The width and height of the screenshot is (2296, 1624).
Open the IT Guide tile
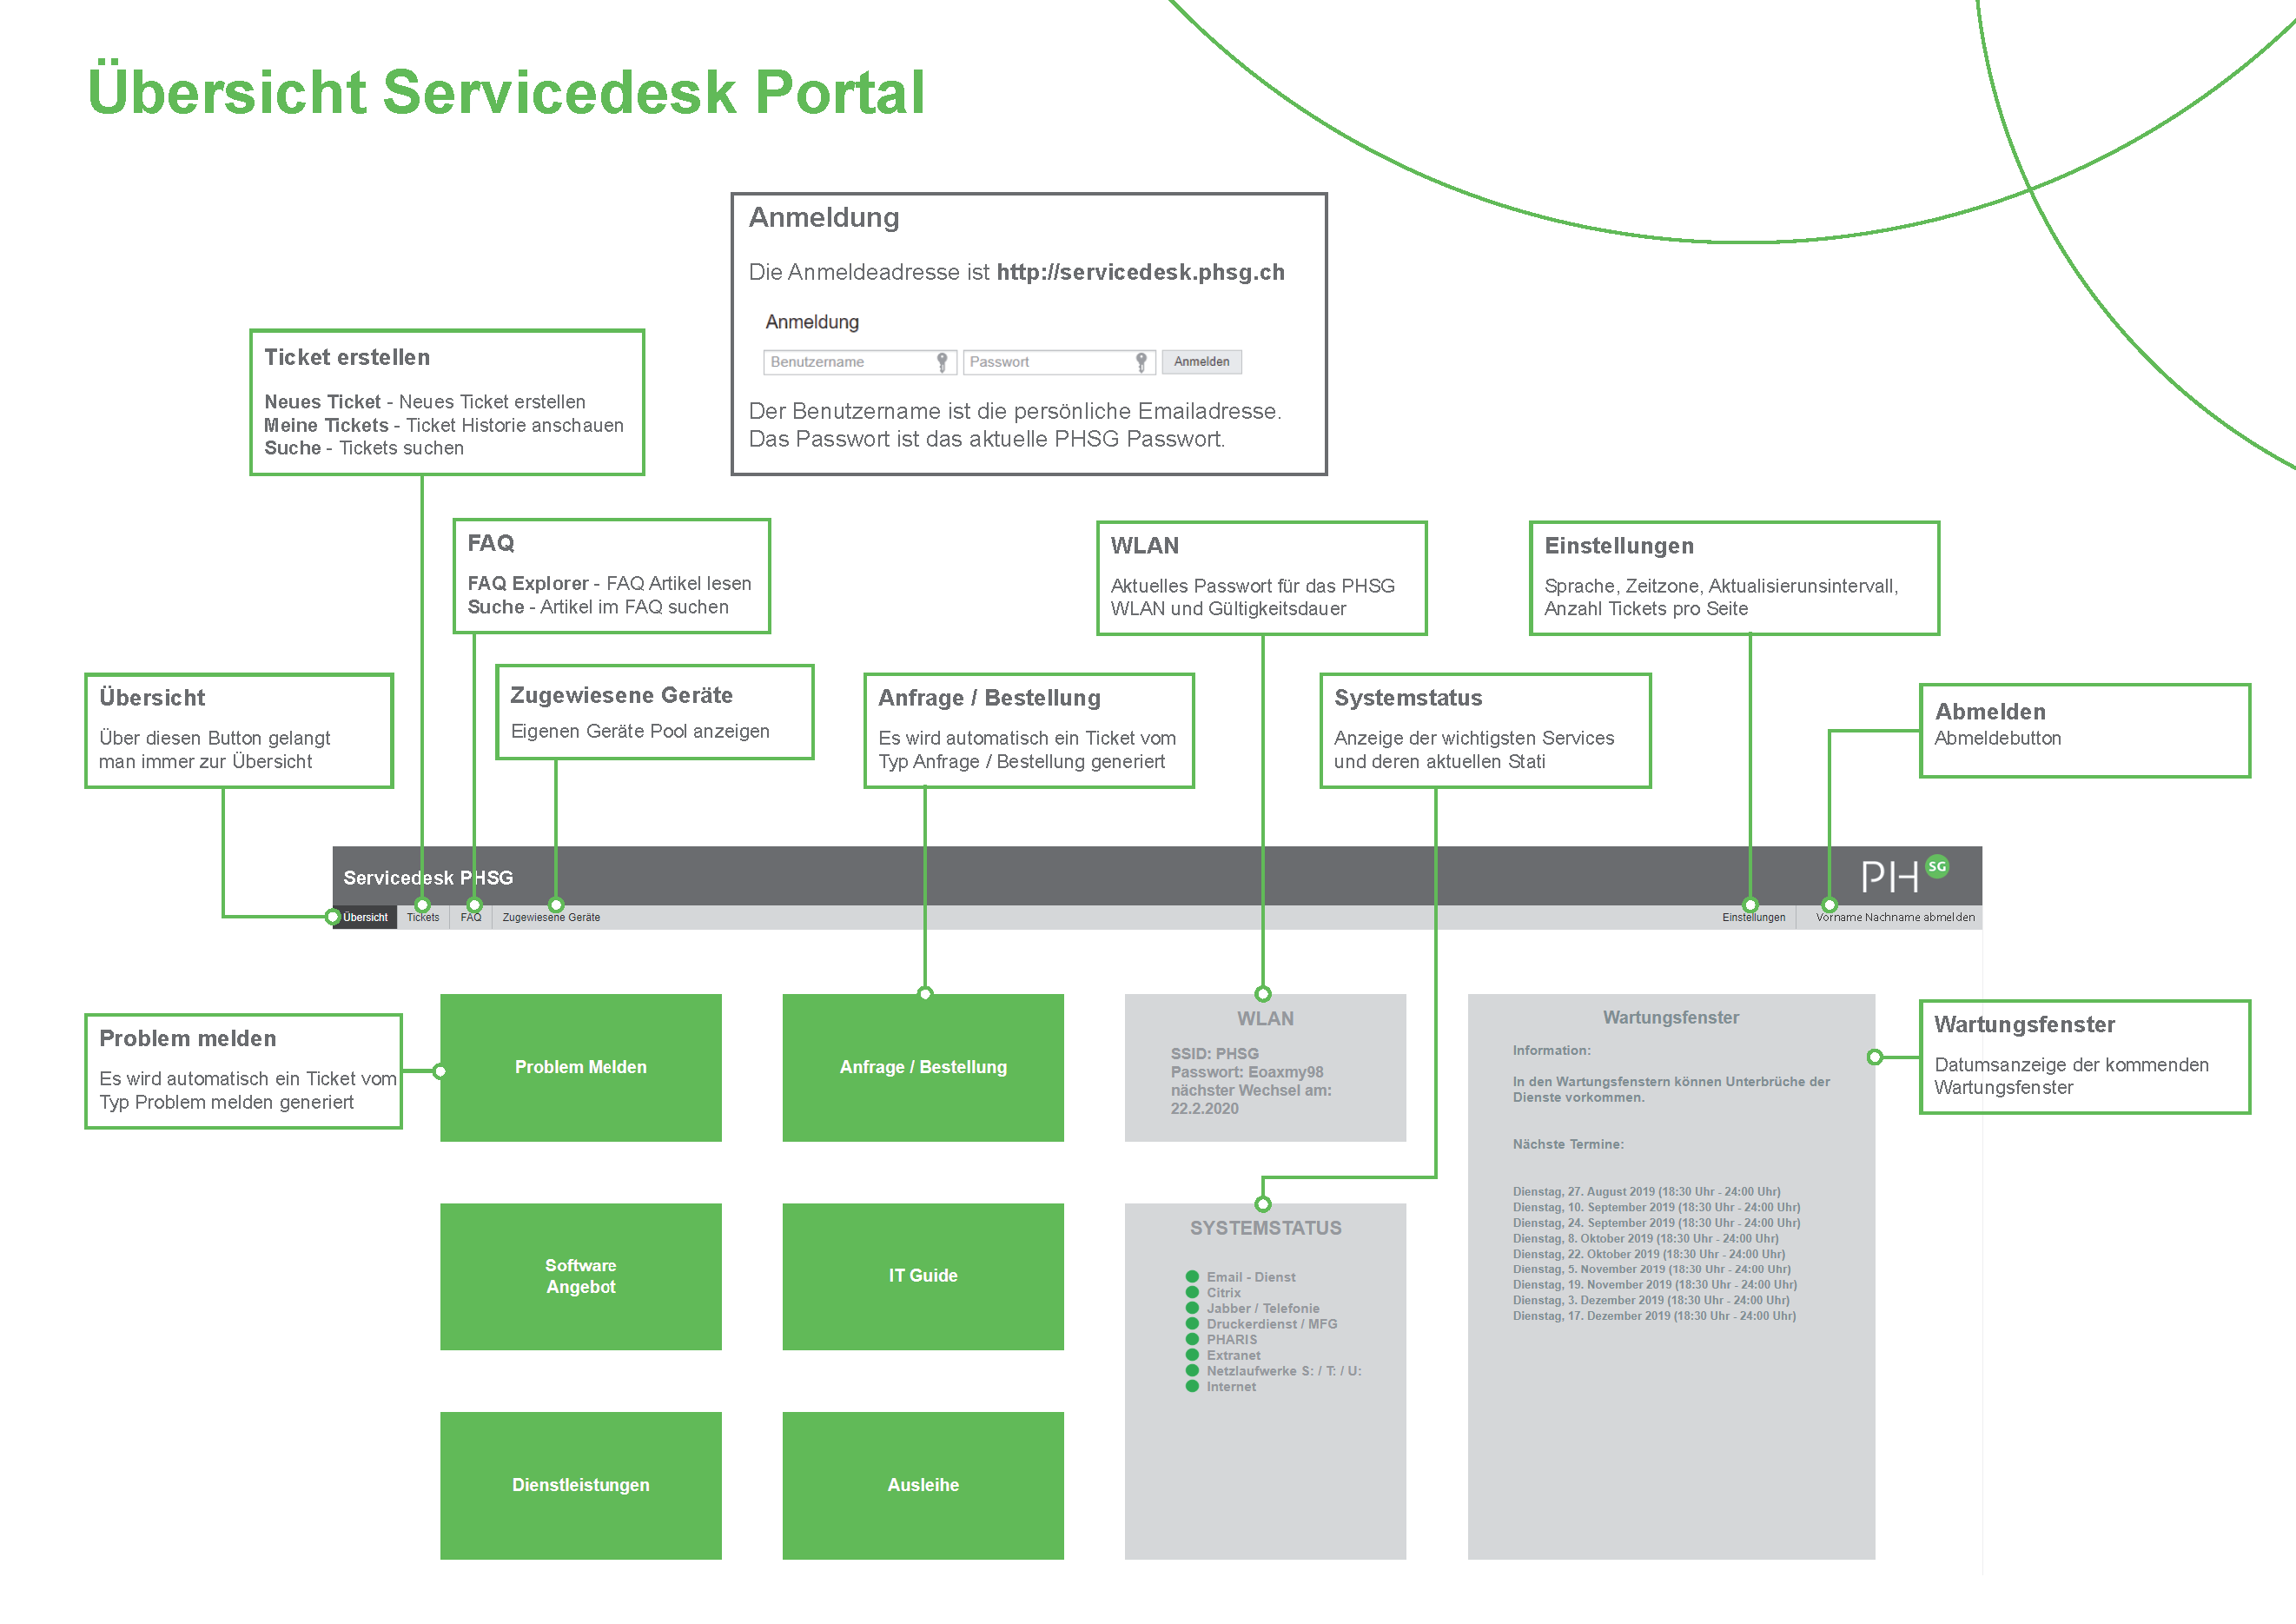point(923,1276)
